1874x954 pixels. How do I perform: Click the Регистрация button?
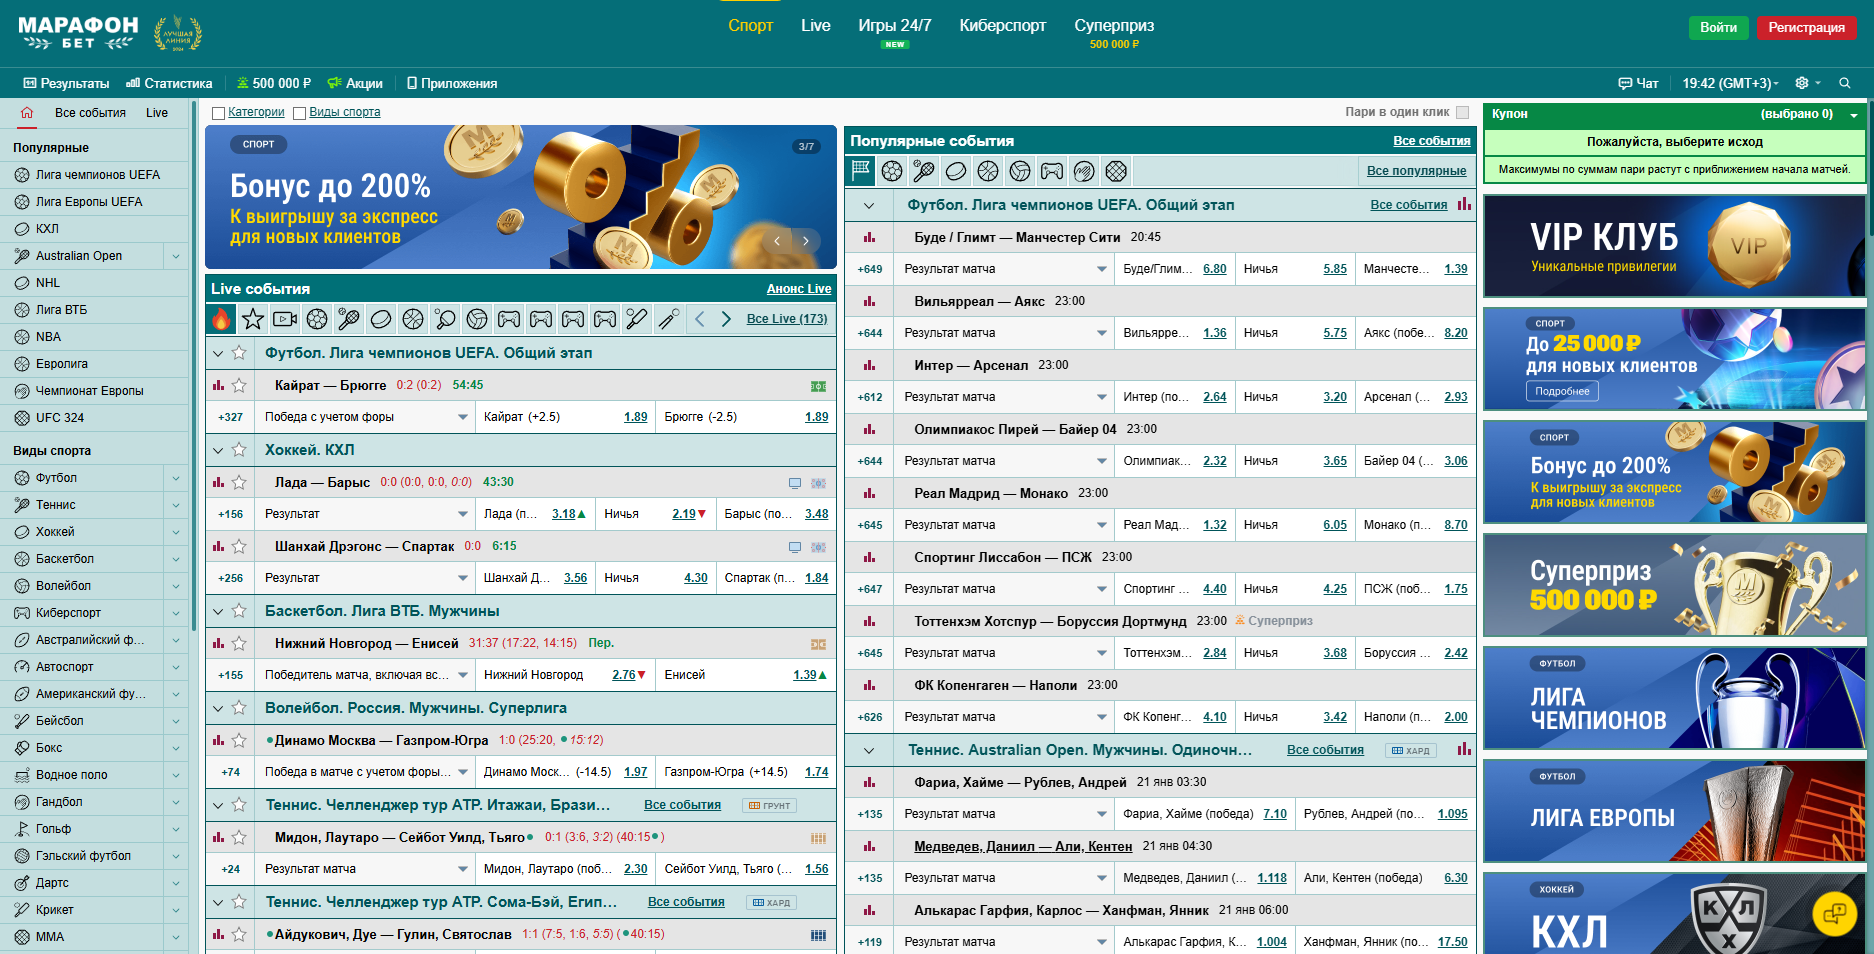click(1806, 27)
